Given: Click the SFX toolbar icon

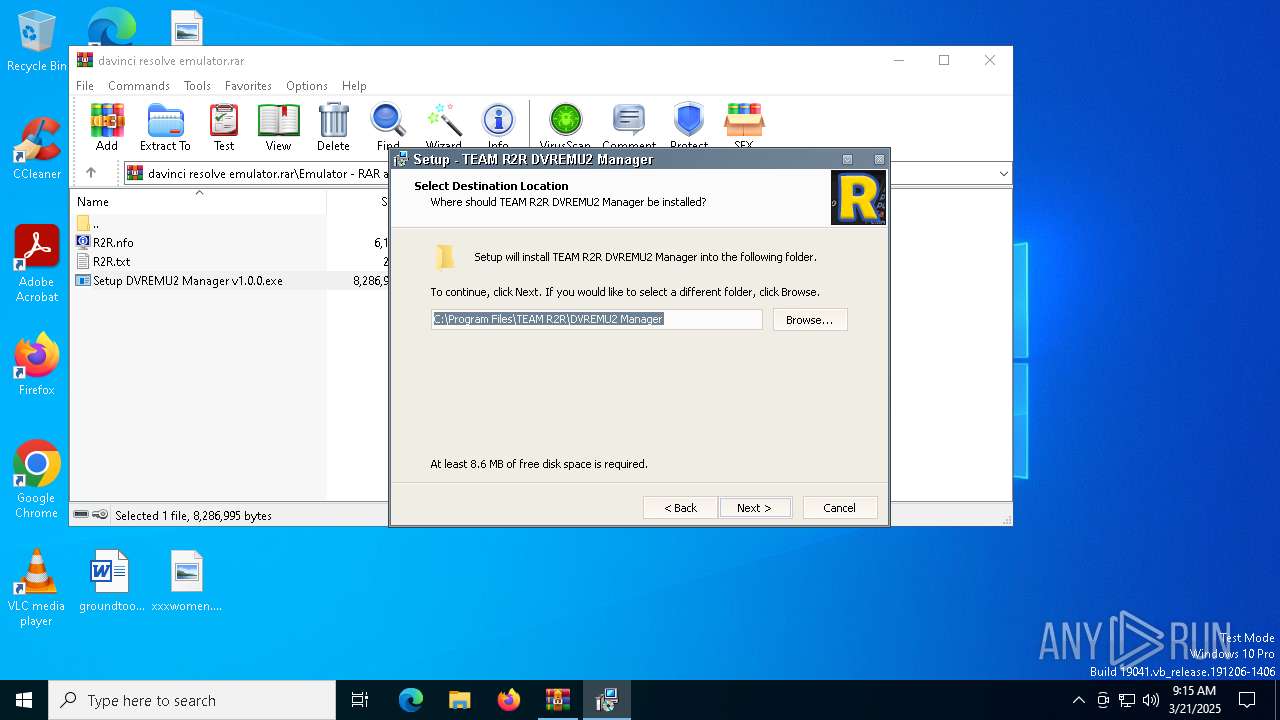Looking at the screenshot, I should pyautogui.click(x=744, y=127).
